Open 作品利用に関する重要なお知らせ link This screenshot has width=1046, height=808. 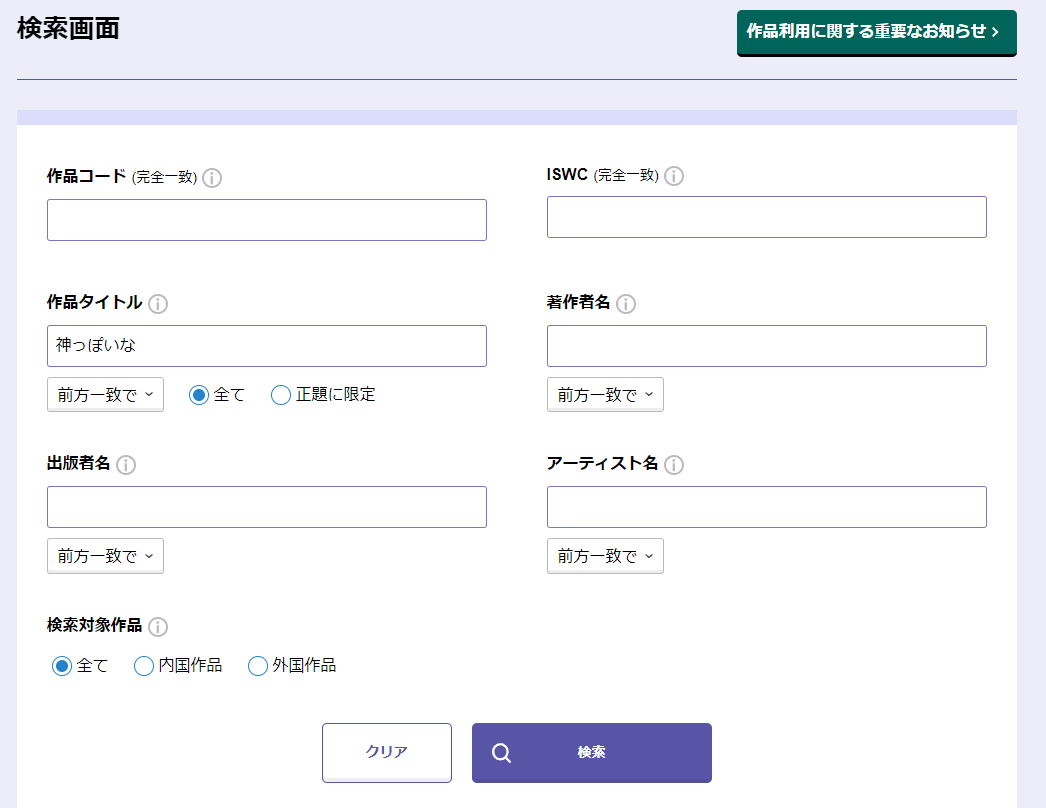(876, 32)
